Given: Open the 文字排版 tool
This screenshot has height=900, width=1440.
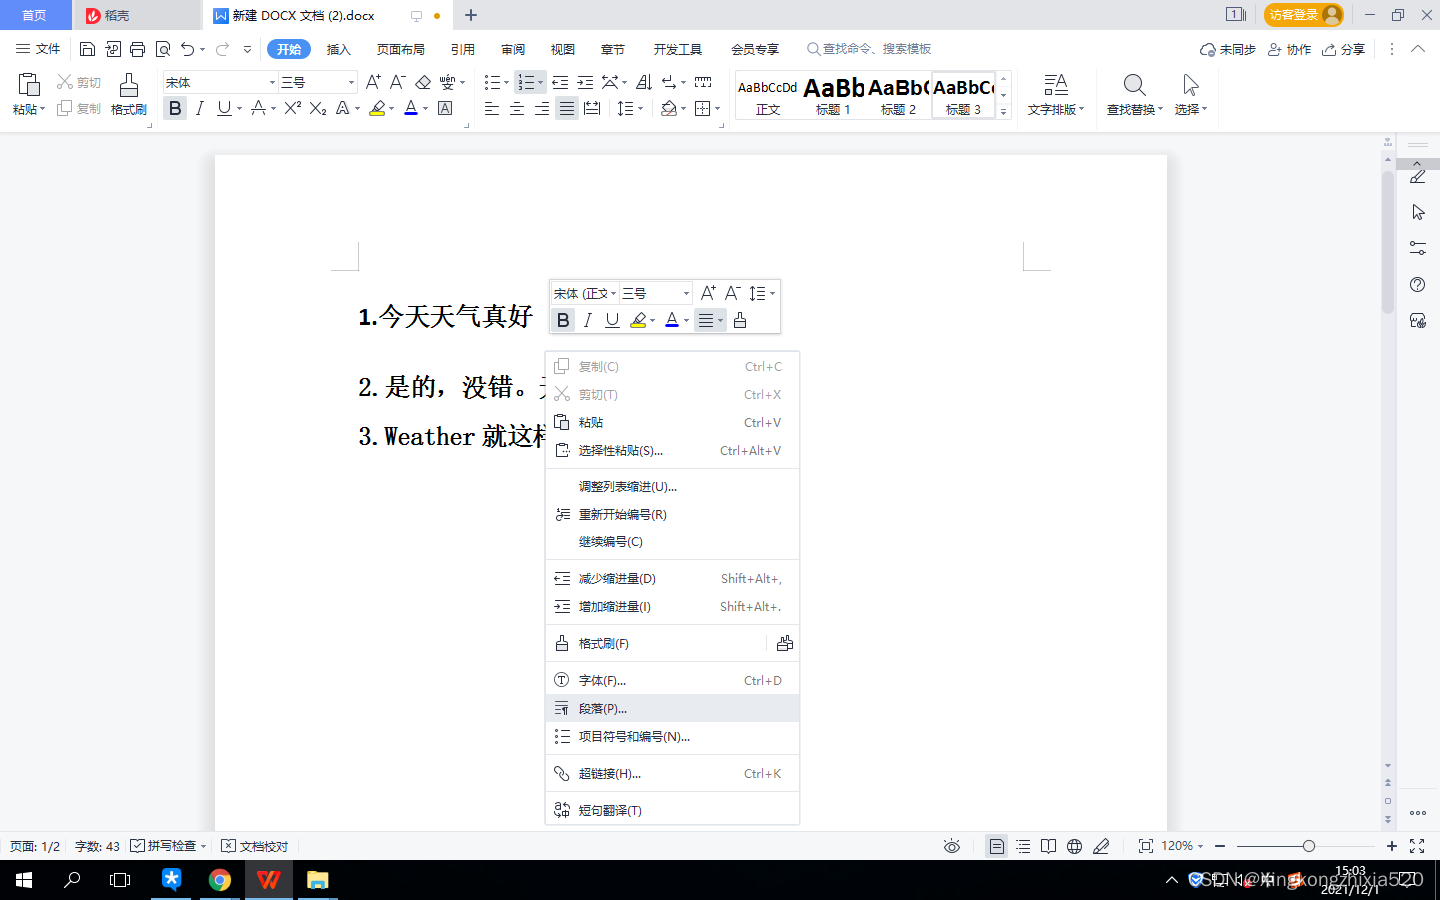Looking at the screenshot, I should point(1055,95).
